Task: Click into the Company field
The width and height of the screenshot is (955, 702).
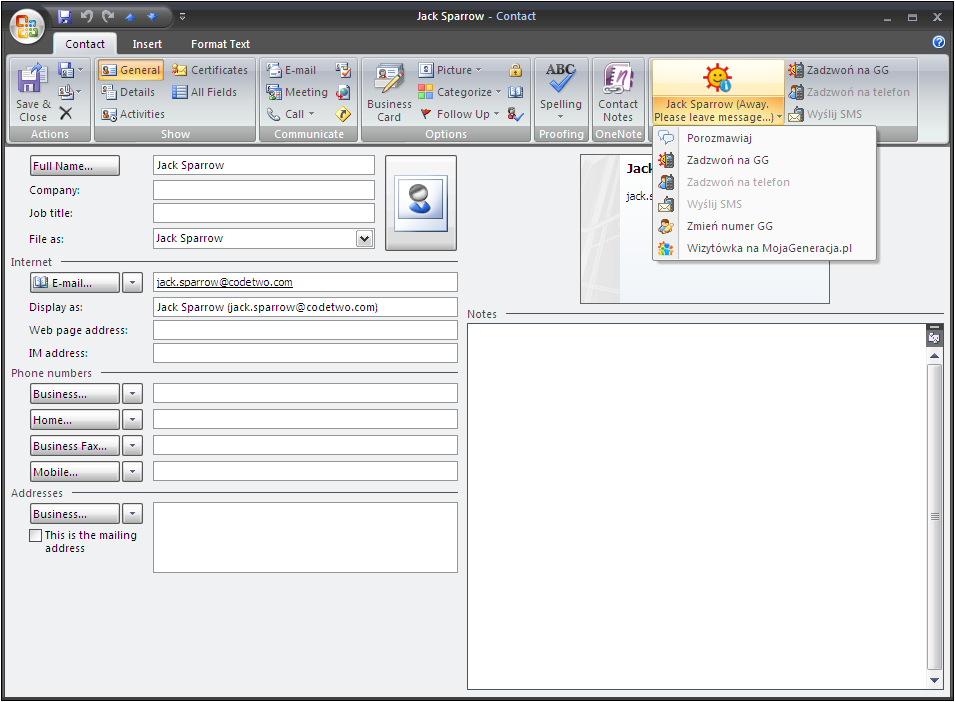Action: click(x=264, y=190)
